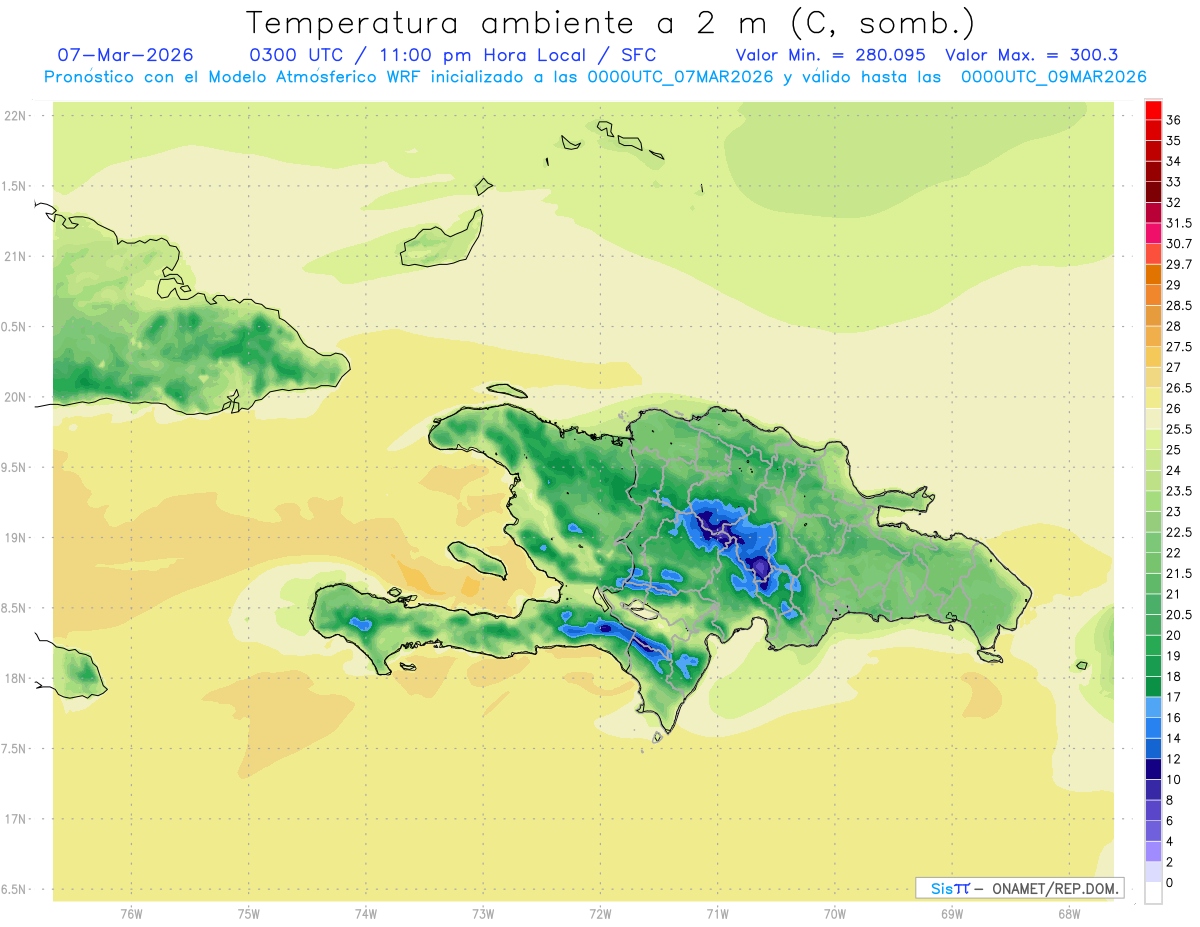Viewport: 1200px width, 927px height.
Task: Click the legend value "22.5"
Action: pos(1179,532)
